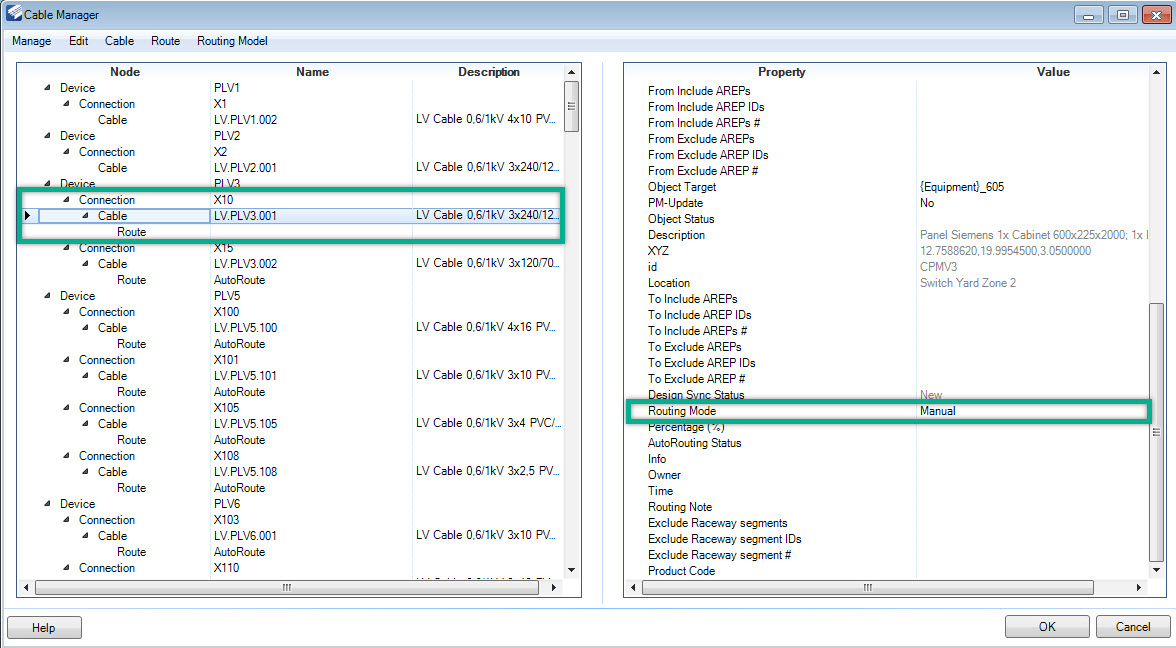Collapse the X15 Connection node
The width and height of the screenshot is (1176, 648).
pyautogui.click(x=67, y=248)
